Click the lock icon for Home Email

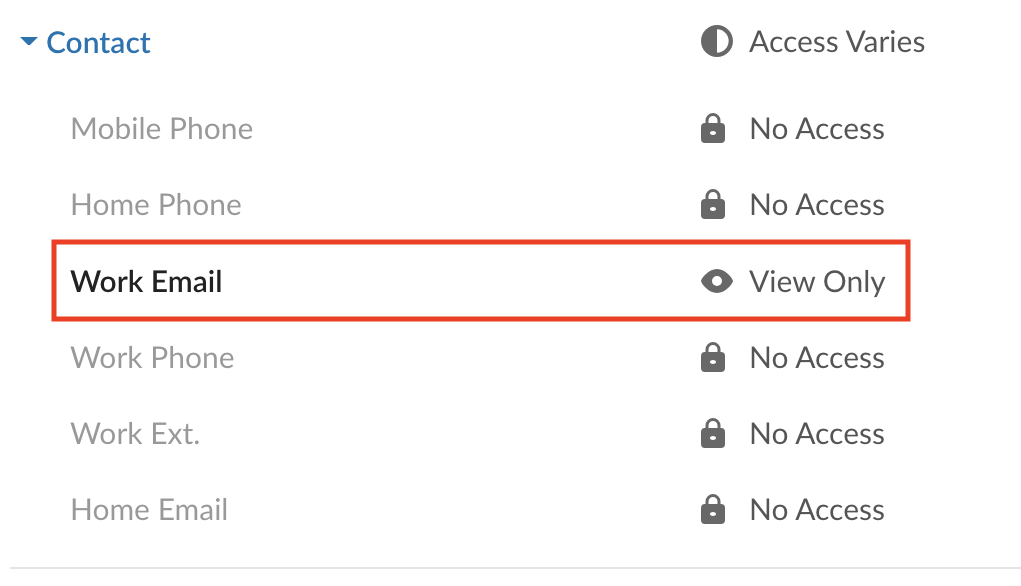point(713,510)
